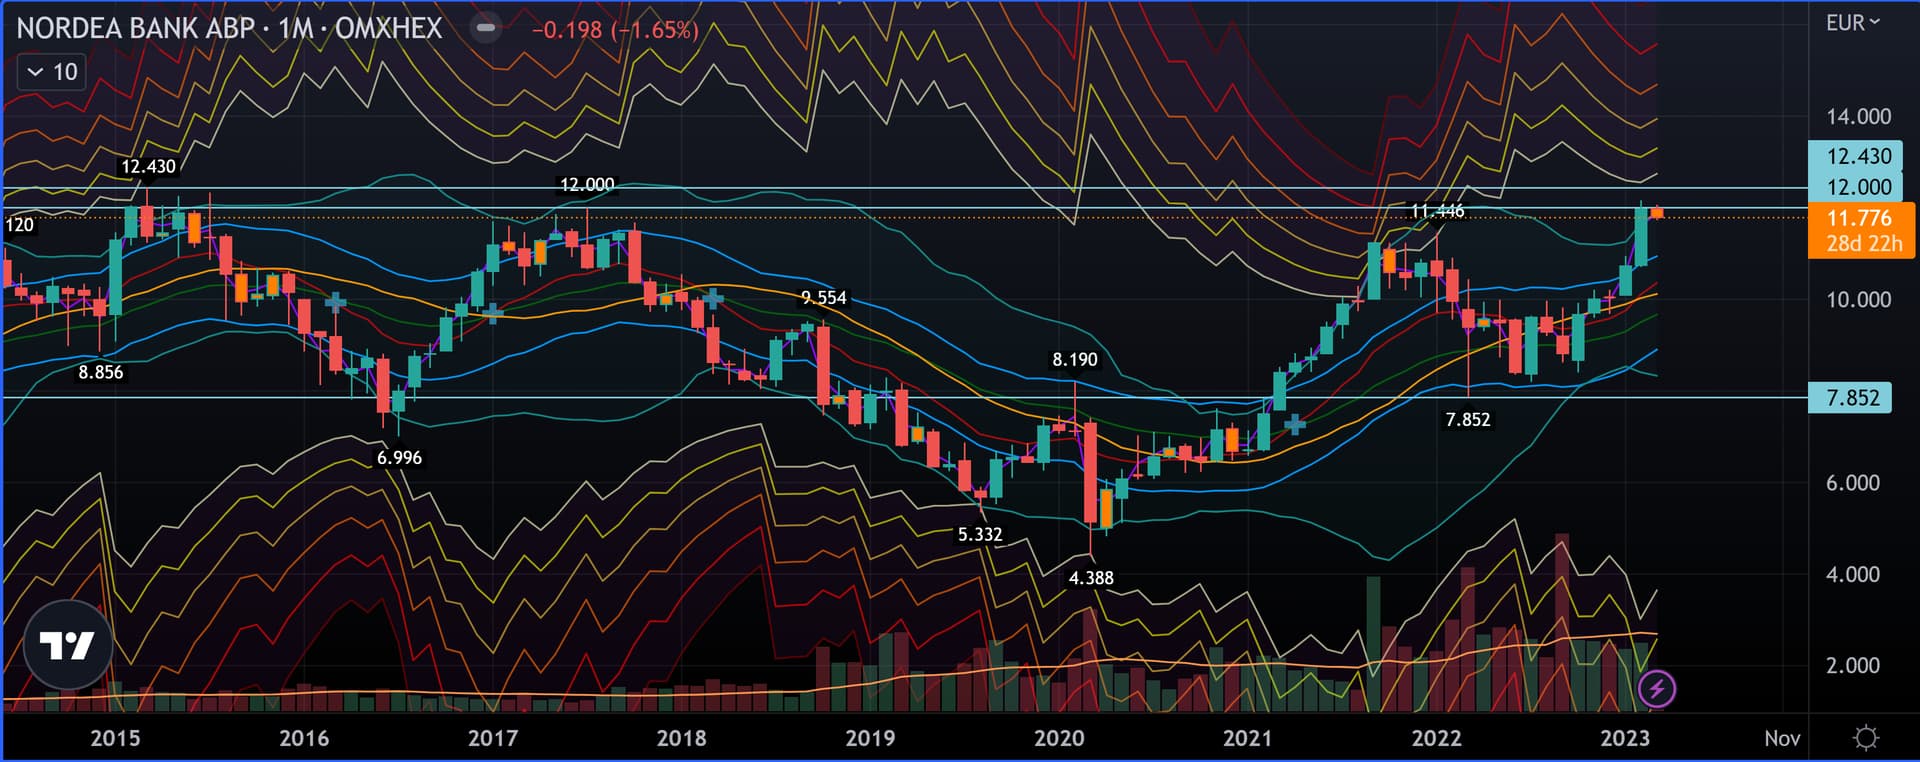This screenshot has height=762, width=1920.
Task: Open the EUR currency dropdown
Action: pos(1852,23)
